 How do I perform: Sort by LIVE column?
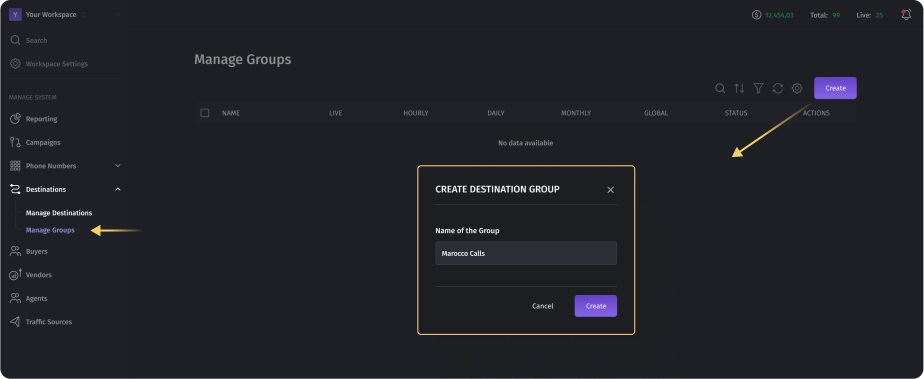pos(336,113)
